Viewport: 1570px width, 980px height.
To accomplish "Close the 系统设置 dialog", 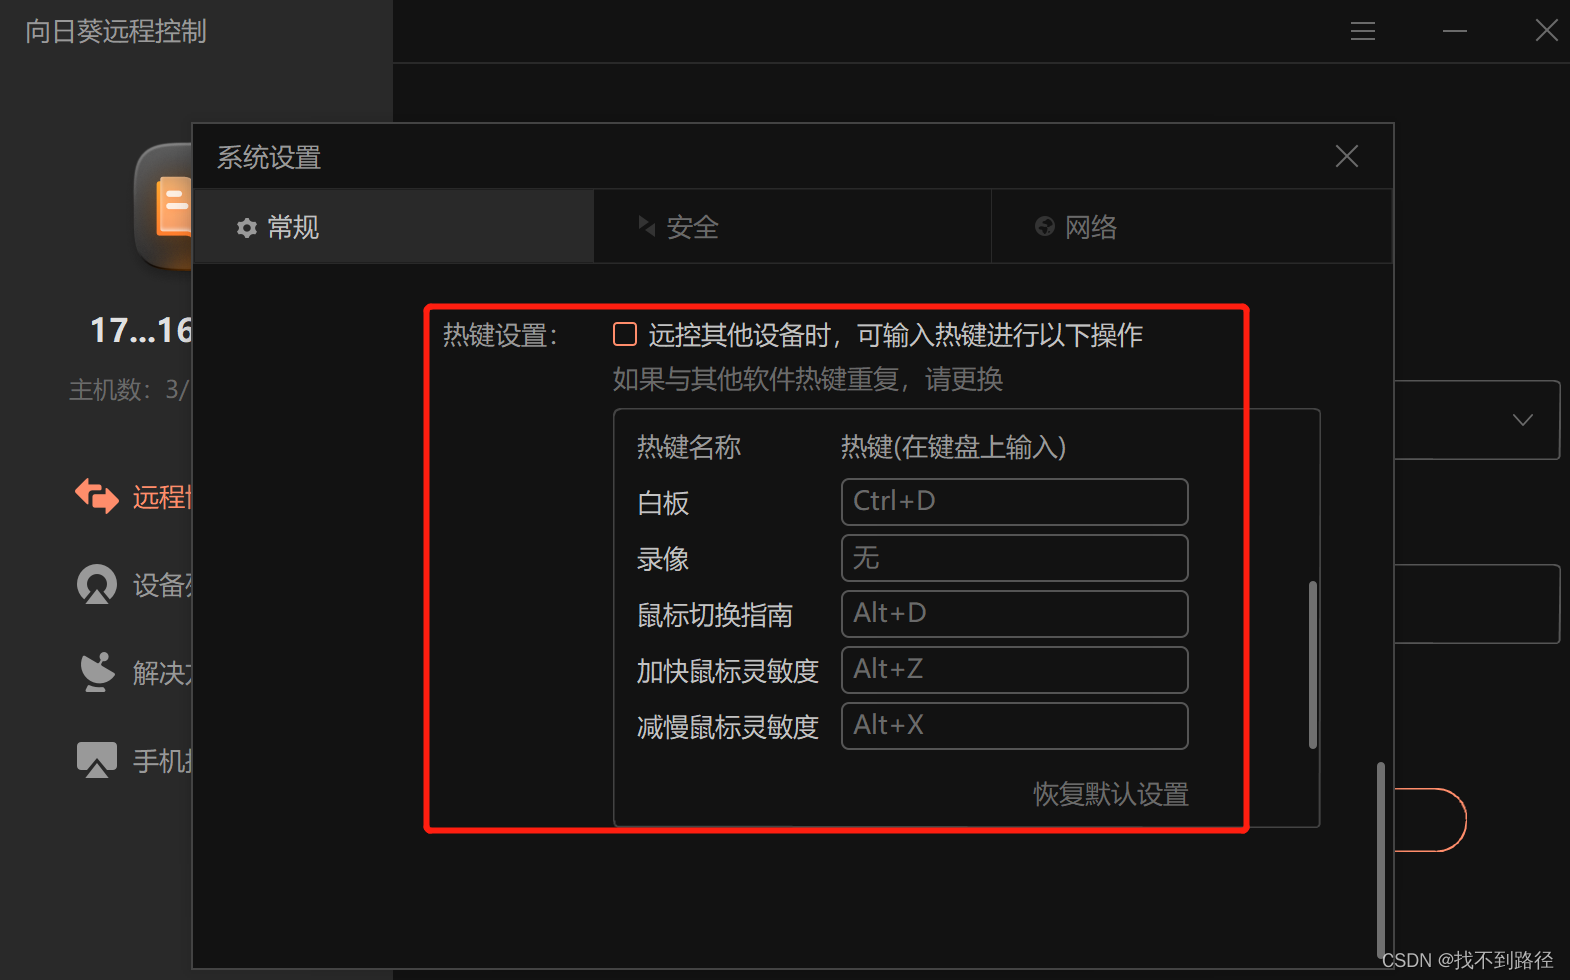I will [x=1347, y=156].
